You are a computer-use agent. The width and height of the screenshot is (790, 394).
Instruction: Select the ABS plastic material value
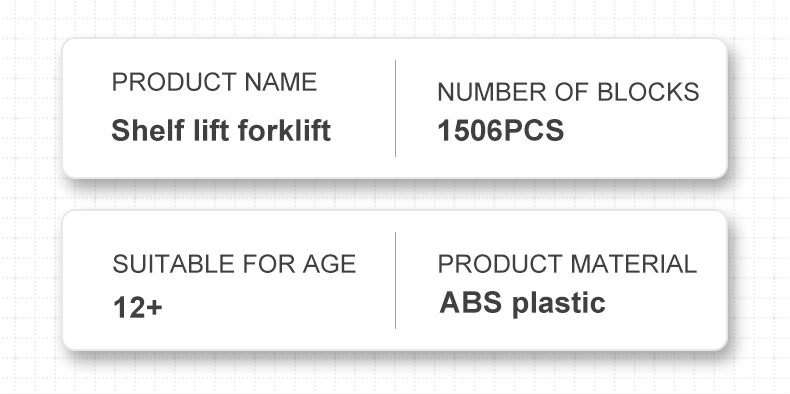click(522, 304)
